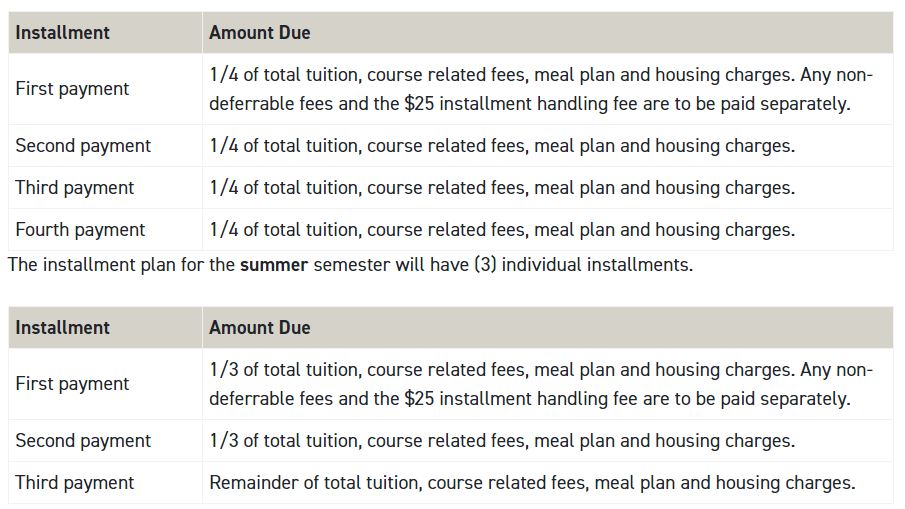
Task: Click the First payment label in the four-payment table
Action: pyautogui.click(x=72, y=89)
